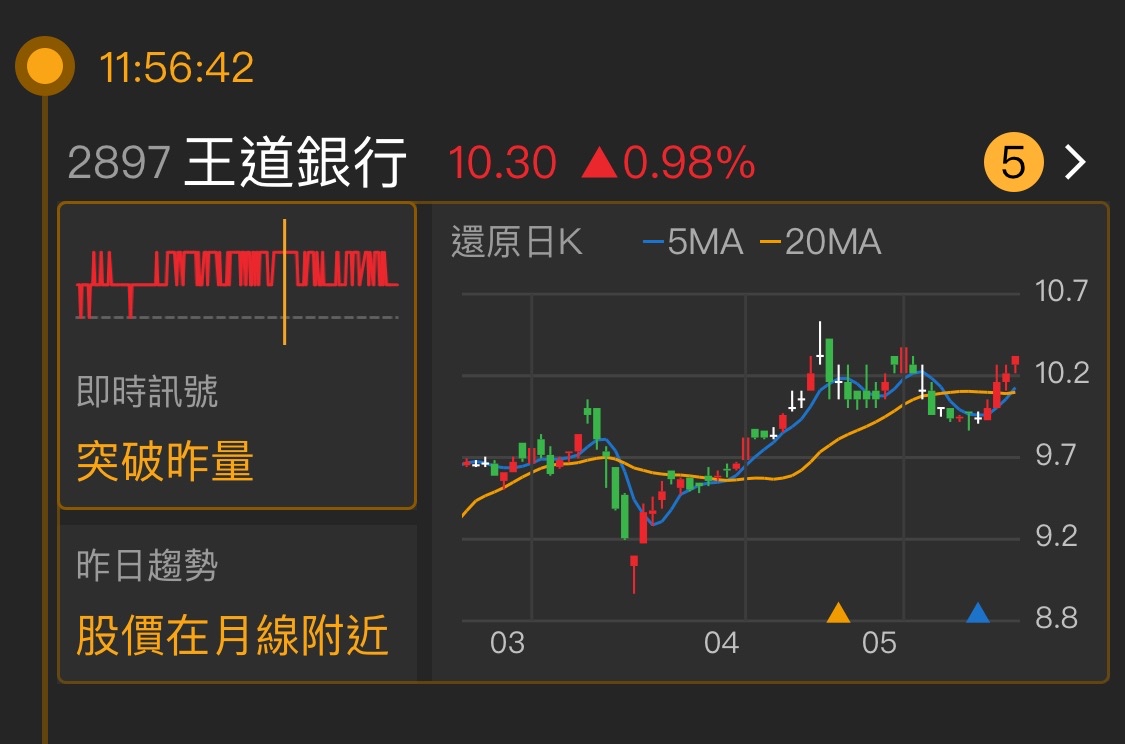
Task: Click the orange cursor line in the signal chart
Action: (283, 278)
